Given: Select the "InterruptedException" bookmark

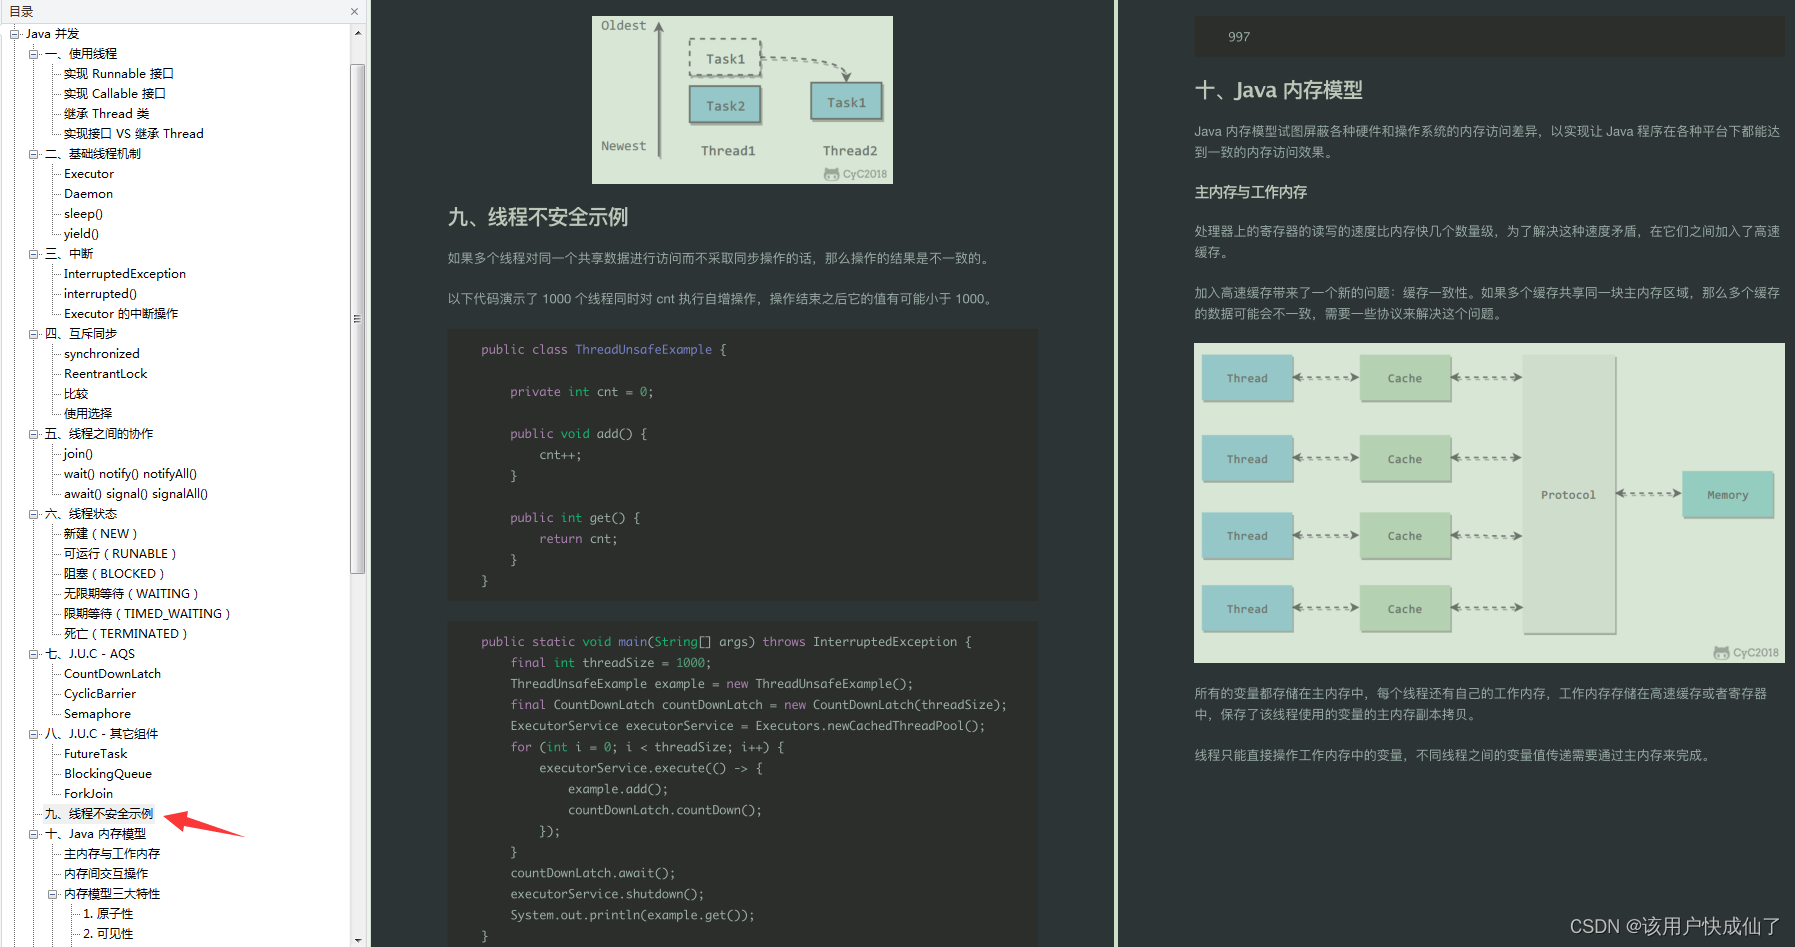Looking at the screenshot, I should click(124, 273).
